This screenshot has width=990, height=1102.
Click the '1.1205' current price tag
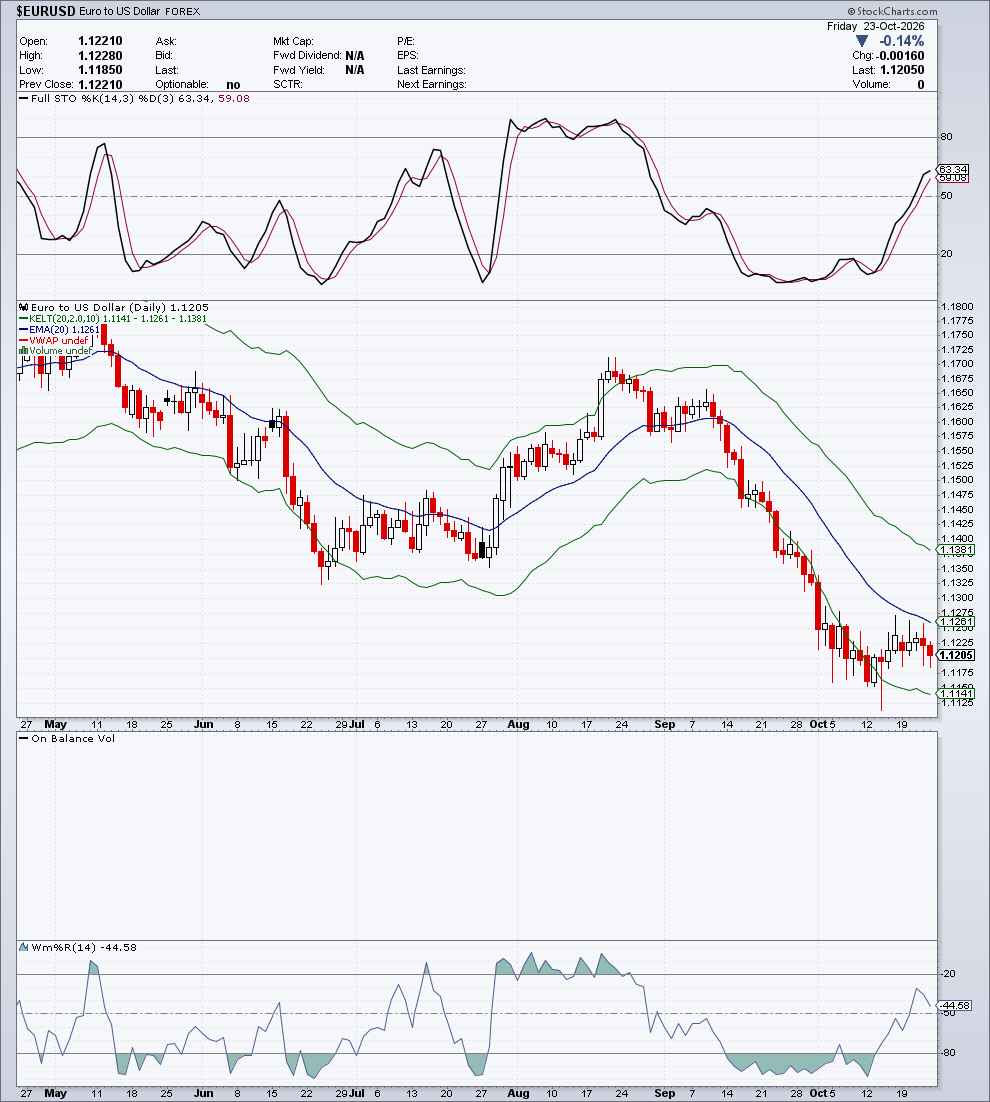956,655
